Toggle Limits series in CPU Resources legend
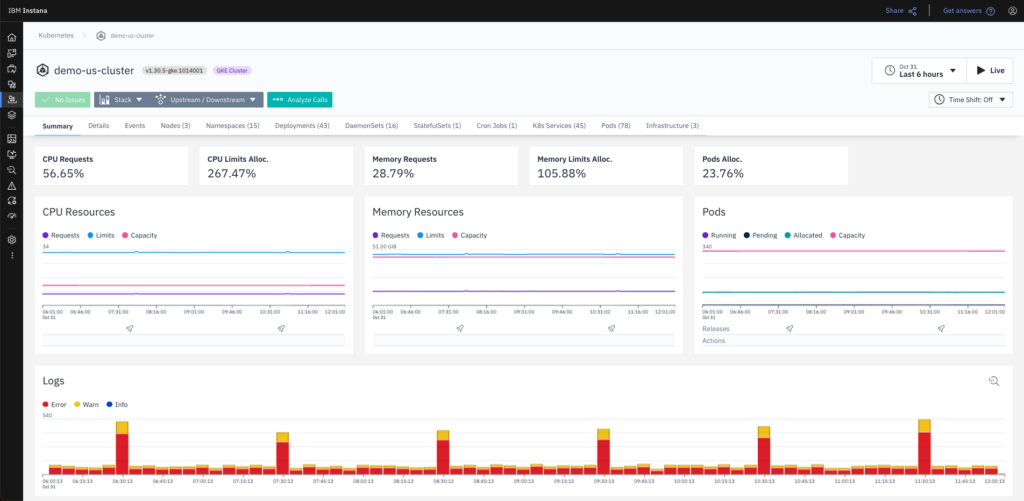 (x=101, y=235)
